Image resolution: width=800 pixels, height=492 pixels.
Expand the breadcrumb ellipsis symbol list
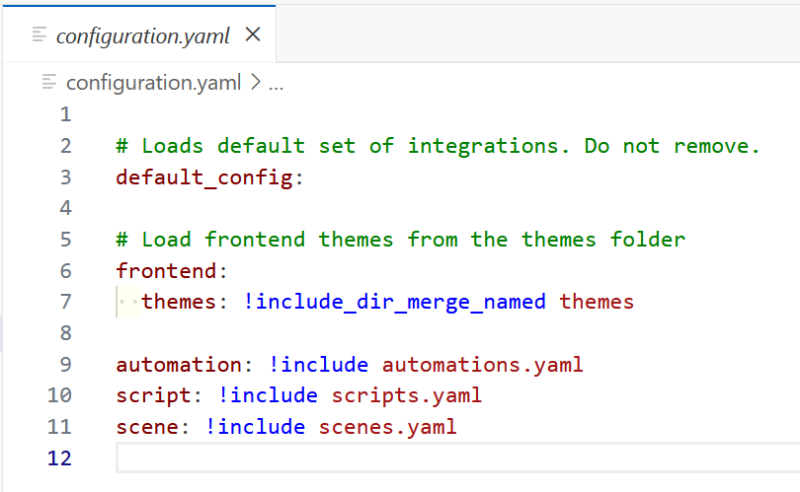tap(276, 84)
